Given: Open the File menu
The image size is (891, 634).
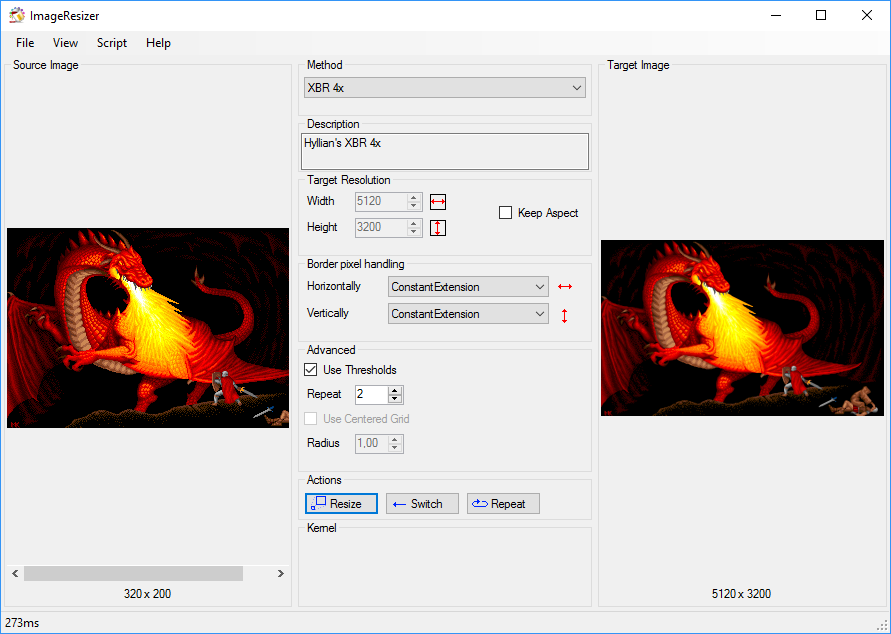Looking at the screenshot, I should point(25,43).
